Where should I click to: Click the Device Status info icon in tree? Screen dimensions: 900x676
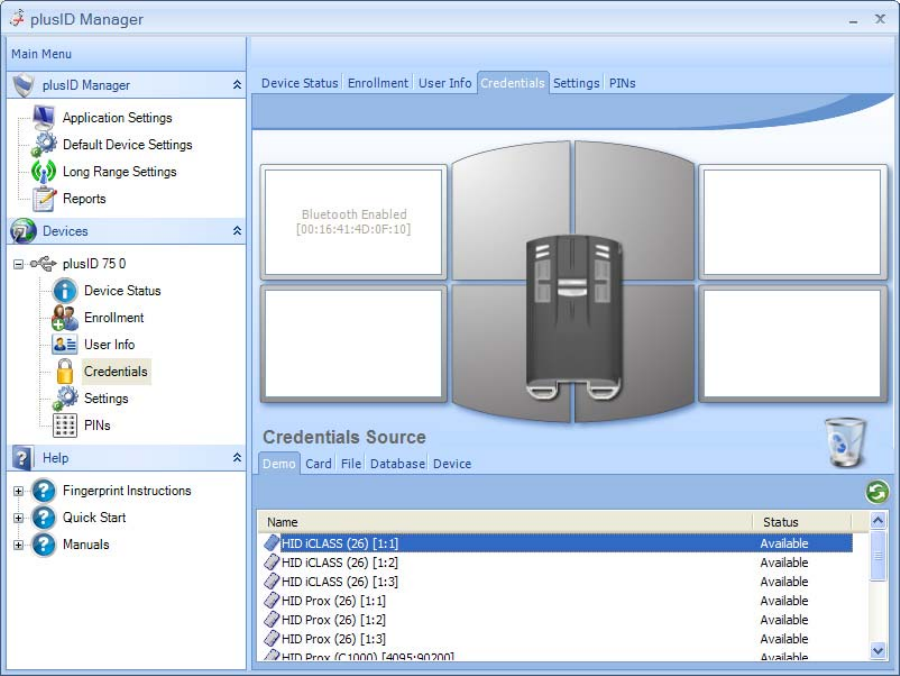pyautogui.click(x=65, y=290)
